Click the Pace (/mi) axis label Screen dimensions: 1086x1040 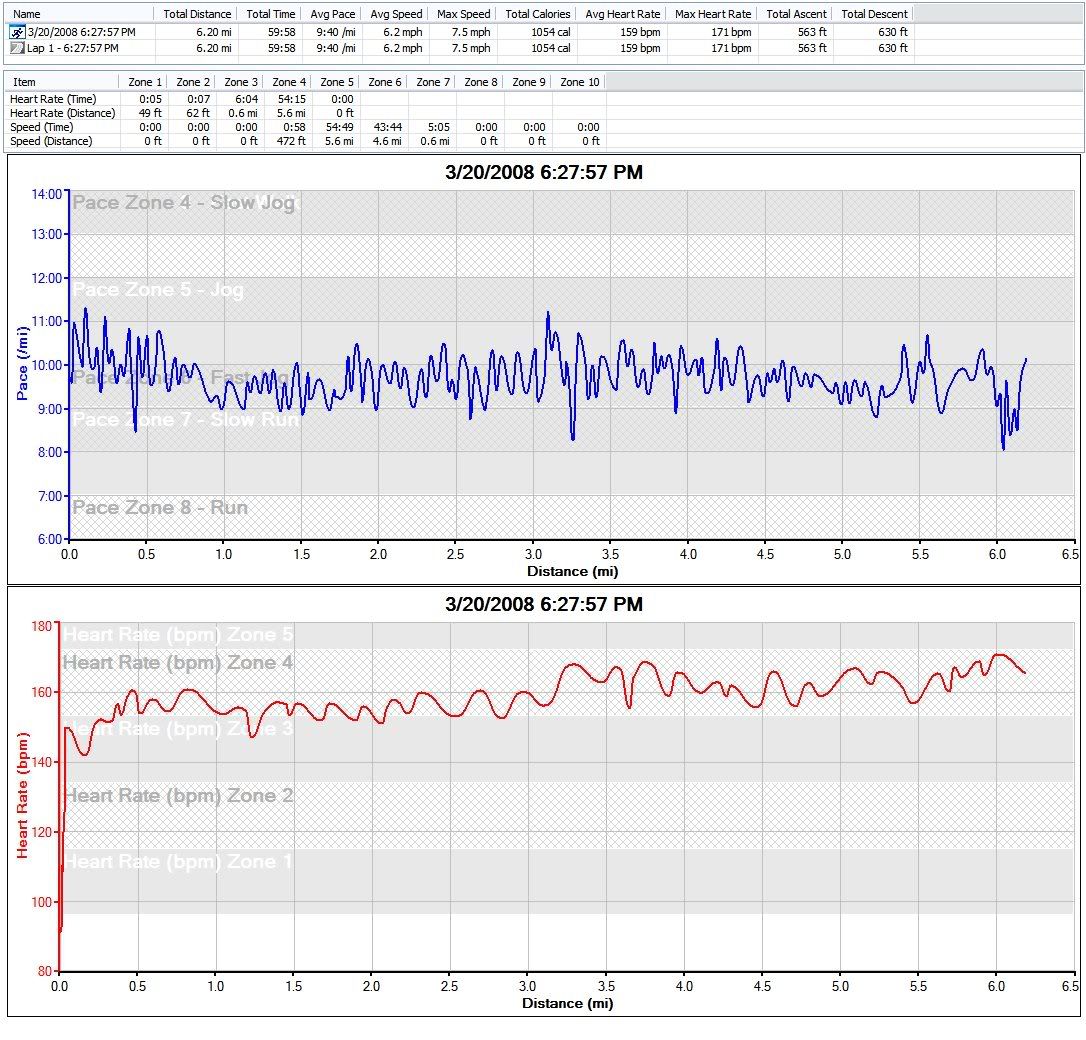(x=23, y=363)
